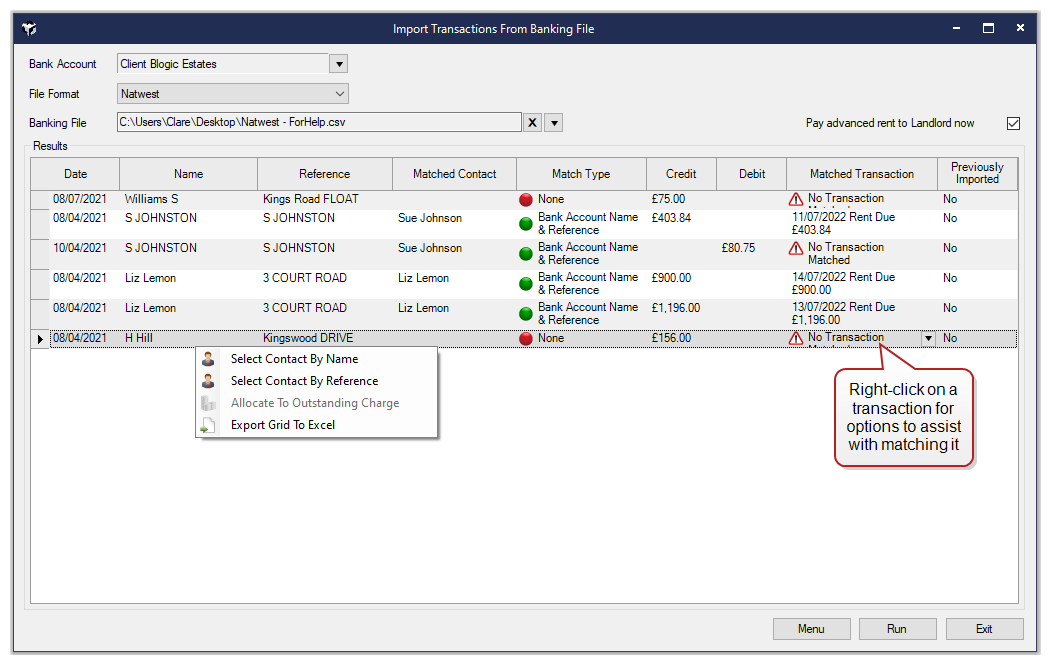Open the Natwest File Format dropdown
The height and width of the screenshot is (665, 1051).
coord(341,93)
